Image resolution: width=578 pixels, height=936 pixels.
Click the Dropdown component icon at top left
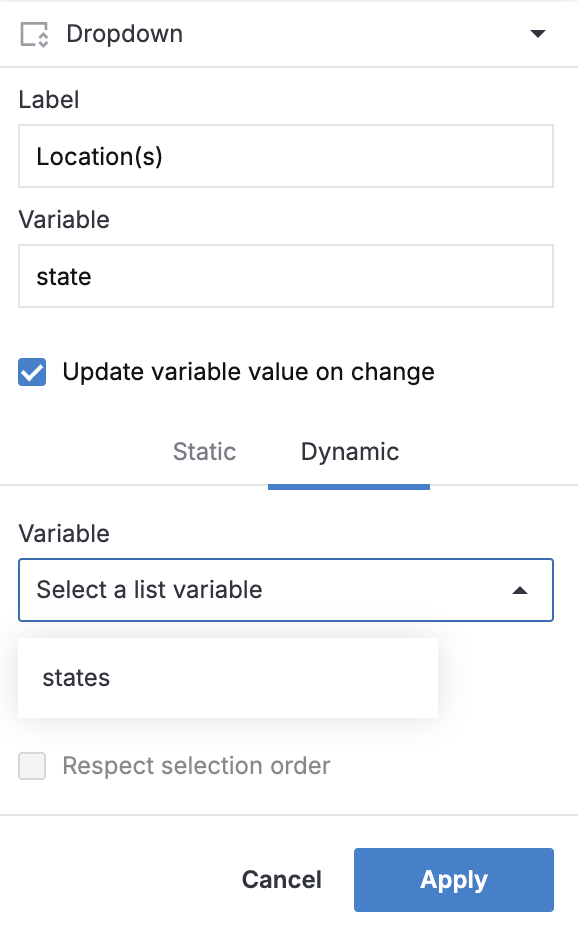click(36, 33)
